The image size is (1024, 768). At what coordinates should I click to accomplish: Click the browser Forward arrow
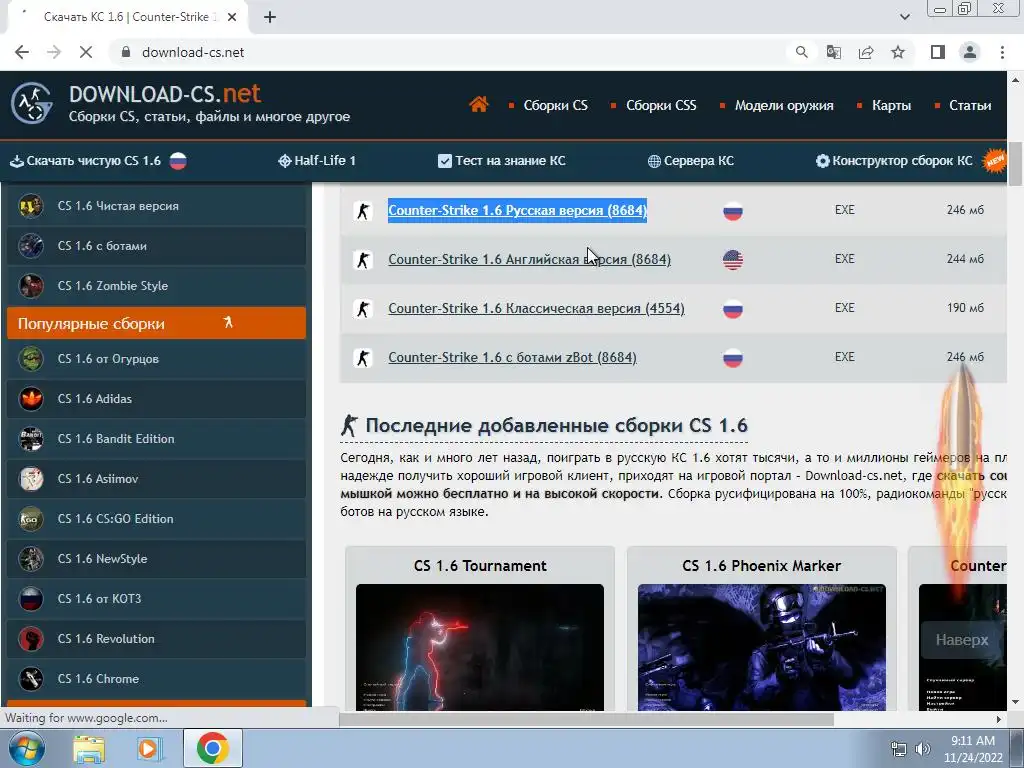pyautogui.click(x=54, y=52)
